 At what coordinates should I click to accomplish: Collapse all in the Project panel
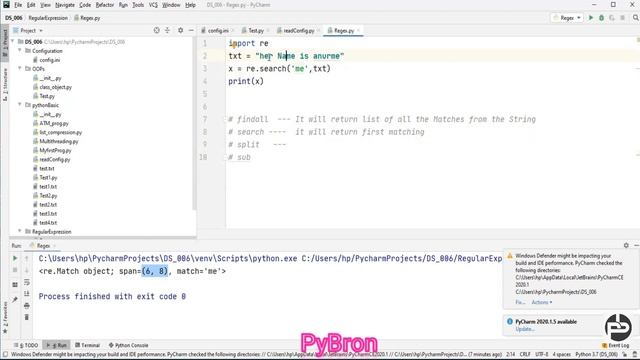[x=167, y=31]
